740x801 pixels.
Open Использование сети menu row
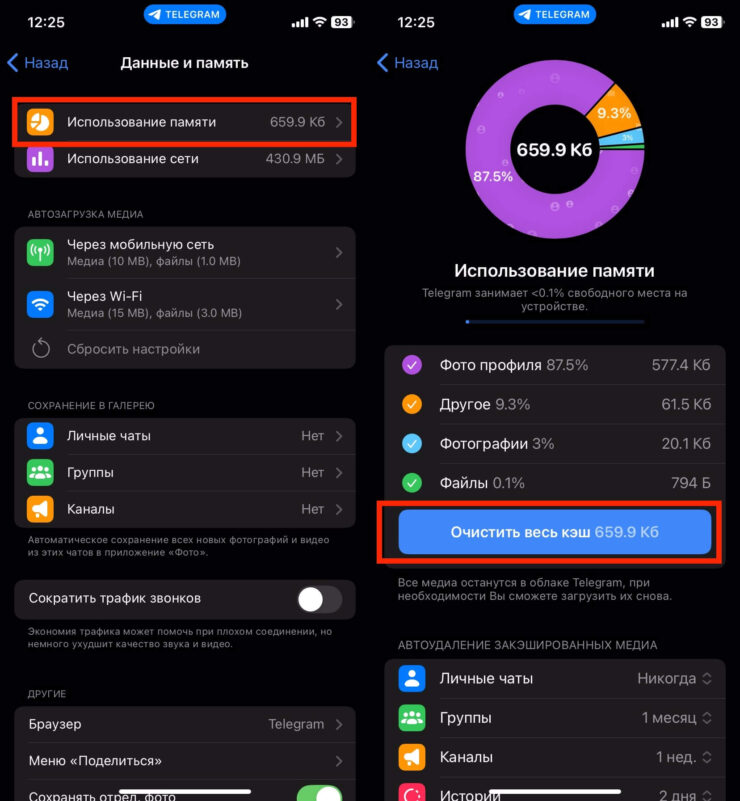tap(185, 158)
